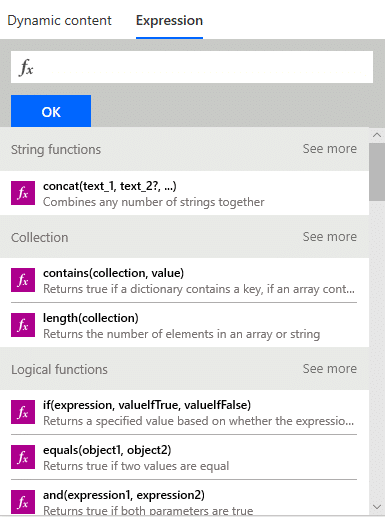Click the fx icon beside if function
The width and height of the screenshot is (385, 517).
(x=23, y=412)
